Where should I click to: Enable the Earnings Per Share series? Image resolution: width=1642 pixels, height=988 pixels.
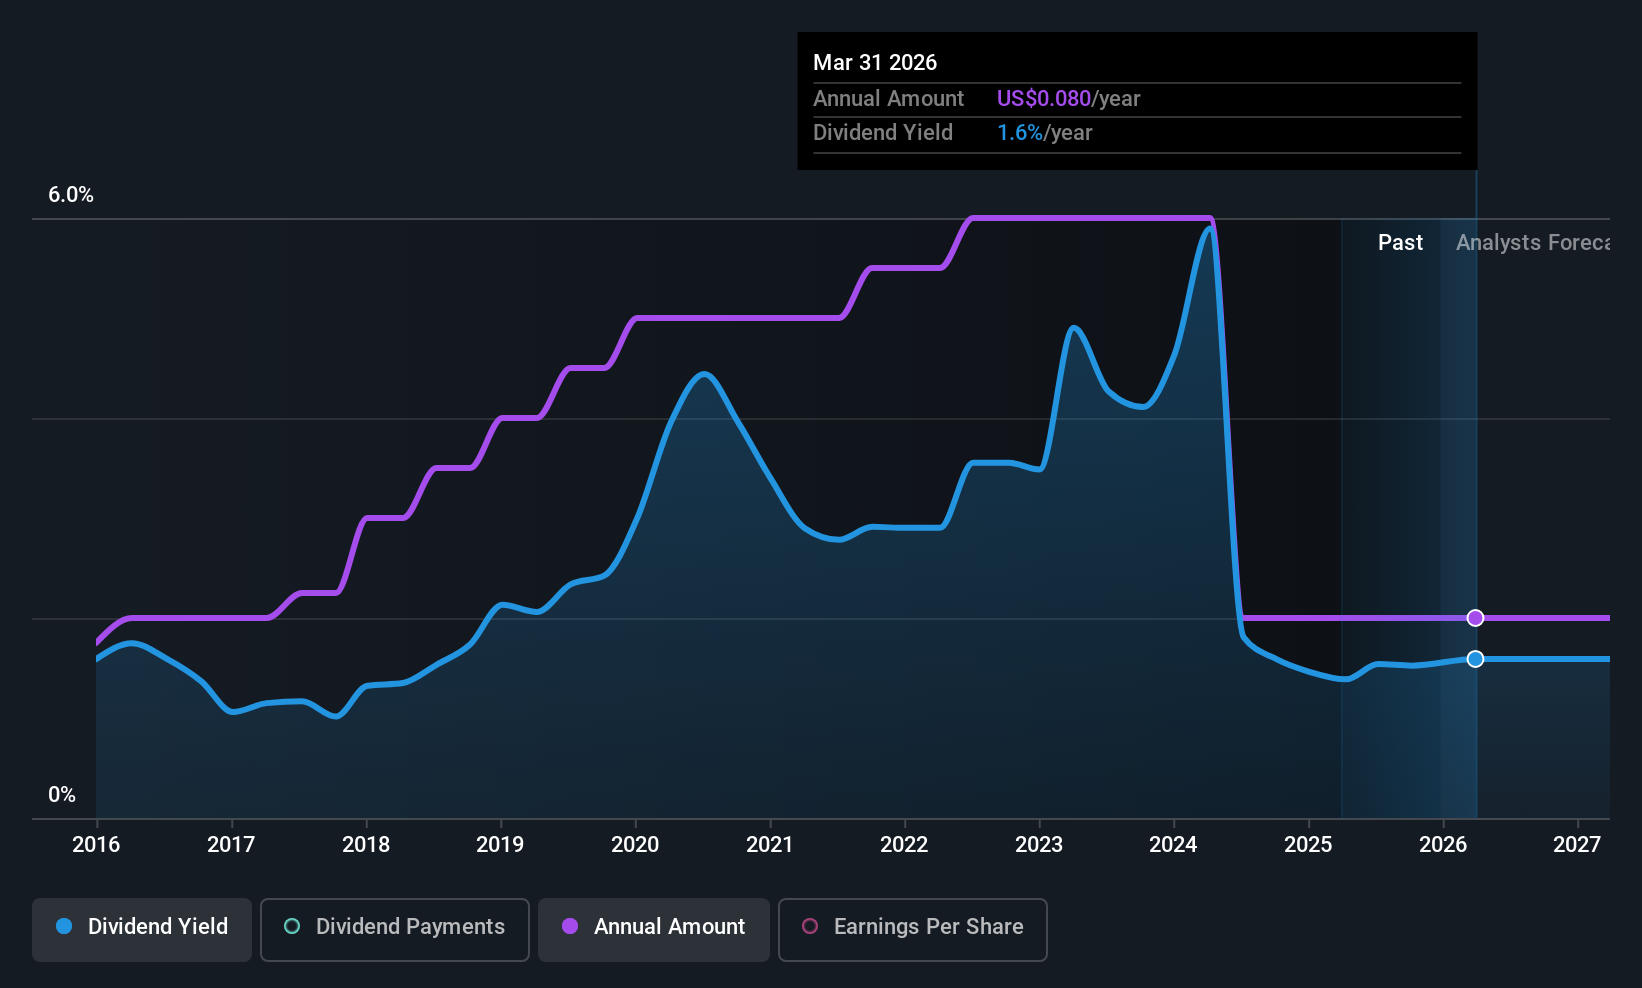point(913,930)
